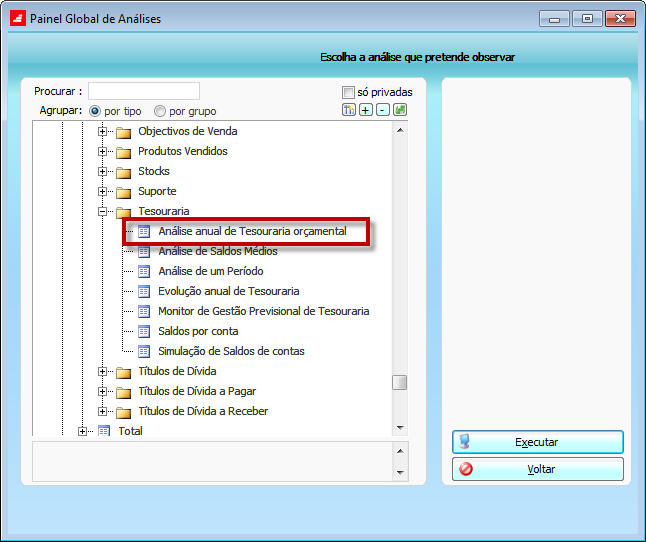Select Evolução anual de Tesouraria entry
The image size is (646, 542).
(x=229, y=291)
